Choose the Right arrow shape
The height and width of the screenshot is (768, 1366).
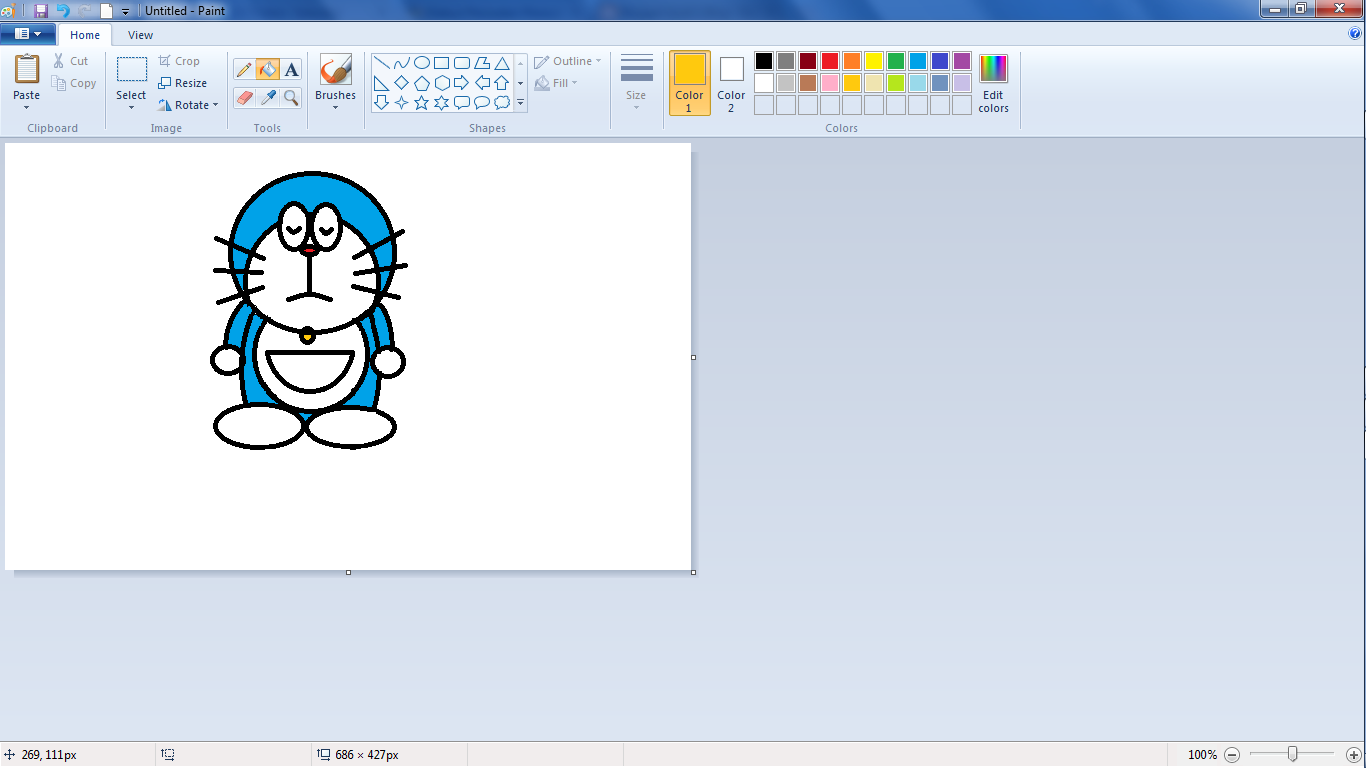point(462,82)
